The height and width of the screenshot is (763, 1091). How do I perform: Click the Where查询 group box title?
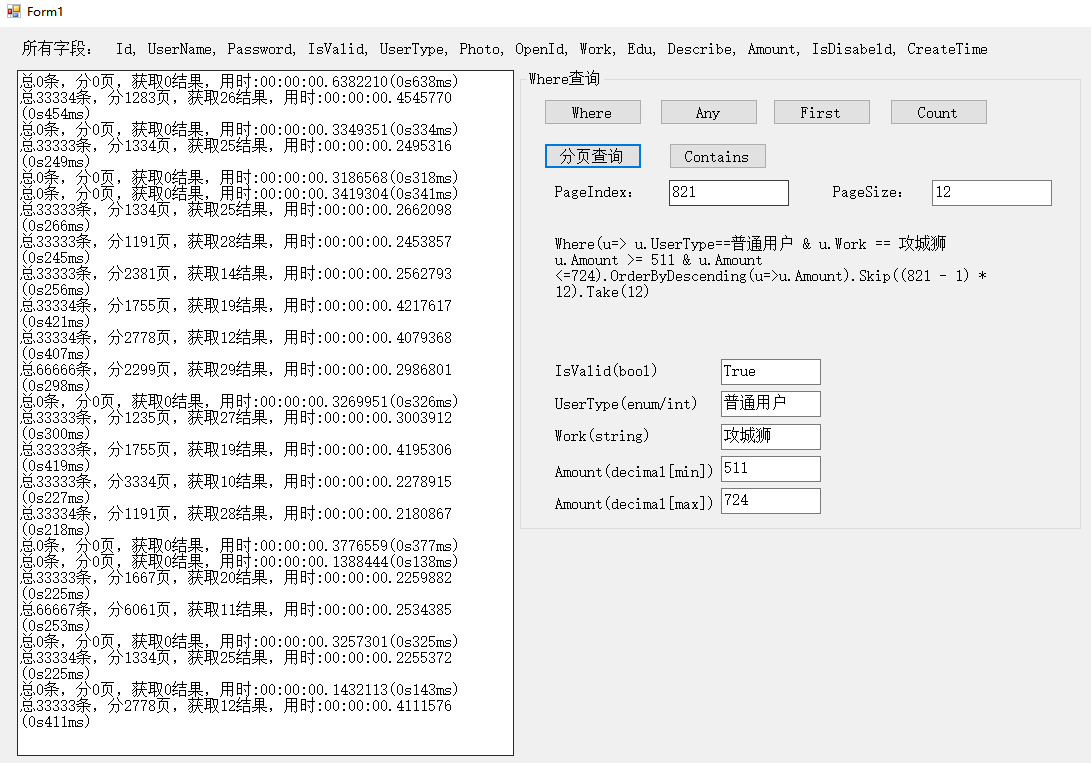point(564,79)
